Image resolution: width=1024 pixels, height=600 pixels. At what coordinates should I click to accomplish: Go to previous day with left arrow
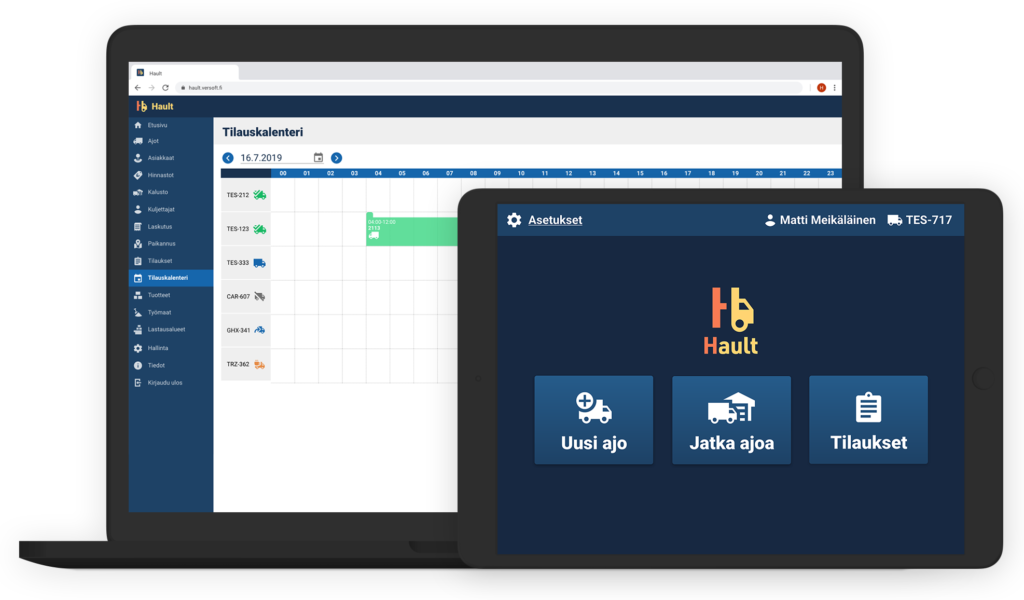228,158
